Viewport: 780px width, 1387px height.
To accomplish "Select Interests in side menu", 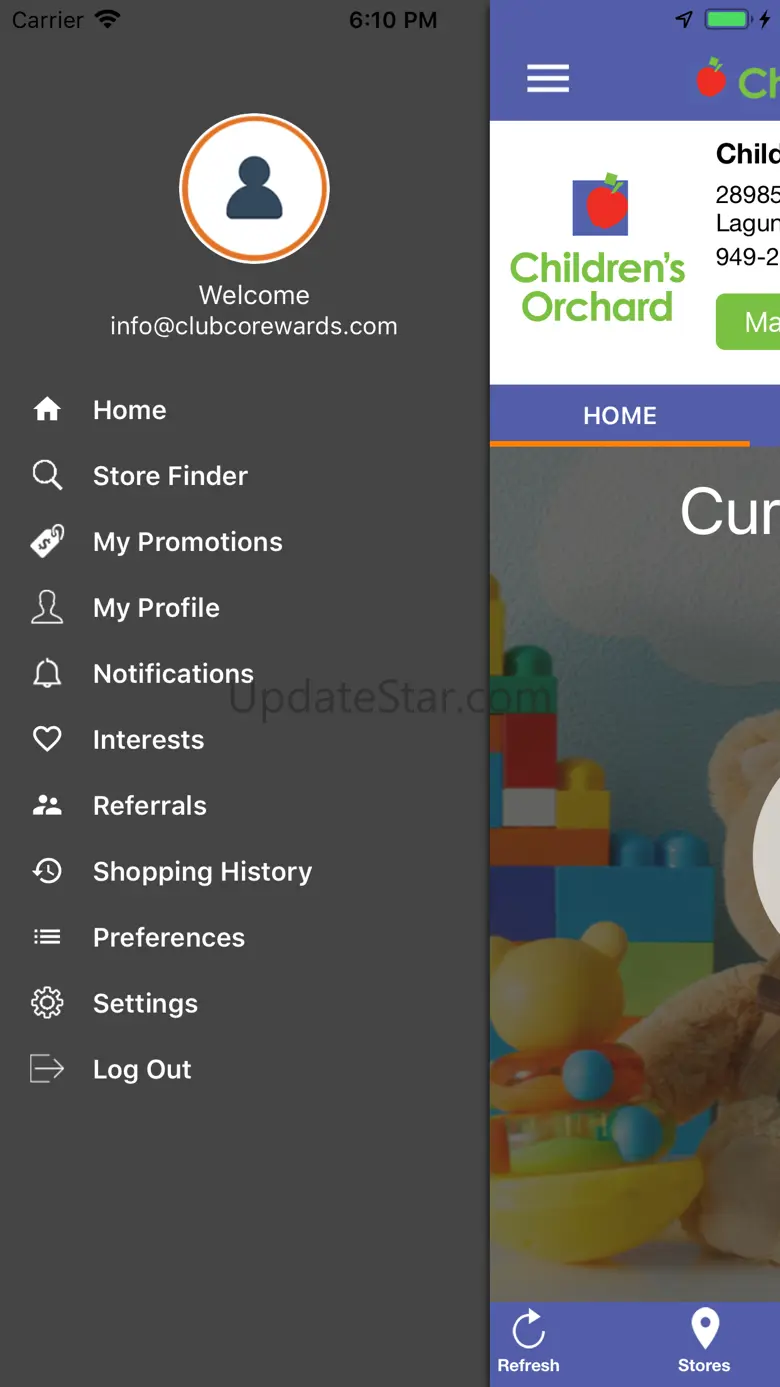I will [148, 739].
